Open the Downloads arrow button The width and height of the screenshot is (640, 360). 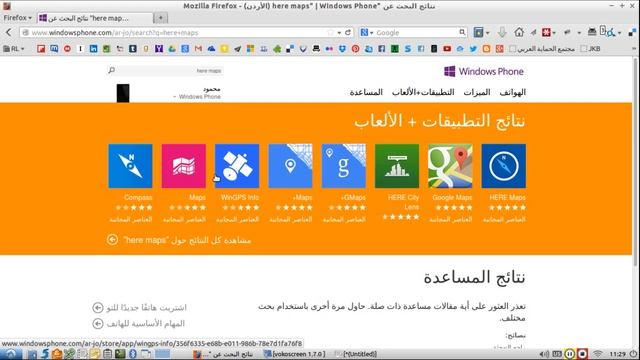click(x=502, y=32)
